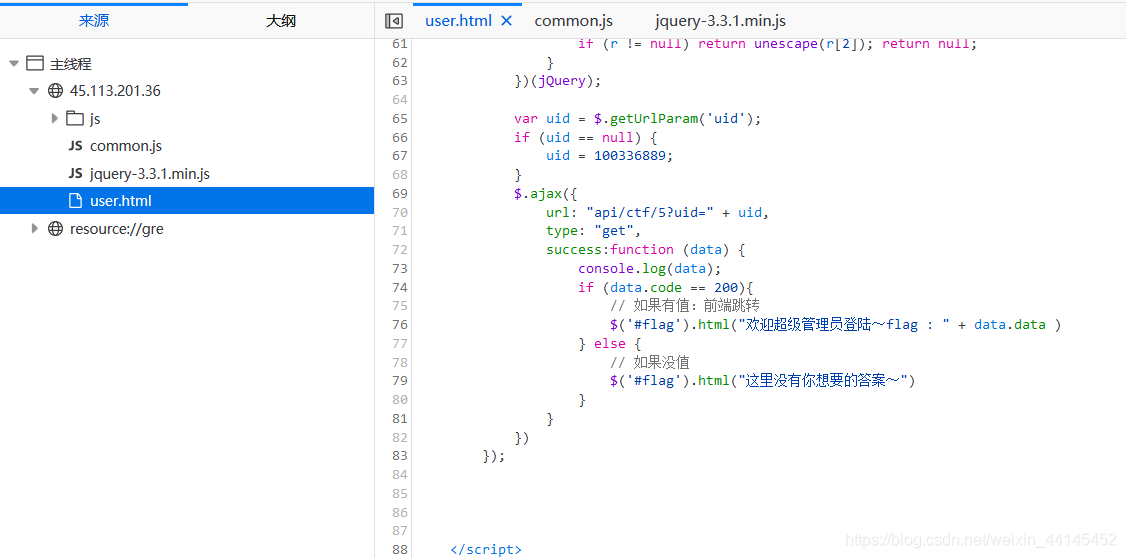Select the js folder label
This screenshot has width=1126, height=558.
95,118
